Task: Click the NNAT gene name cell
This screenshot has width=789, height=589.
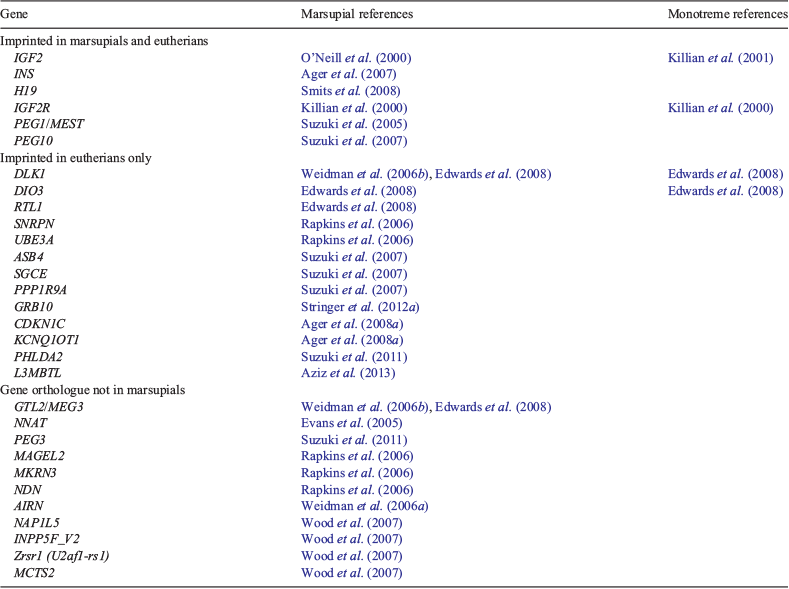Action: 30,423
